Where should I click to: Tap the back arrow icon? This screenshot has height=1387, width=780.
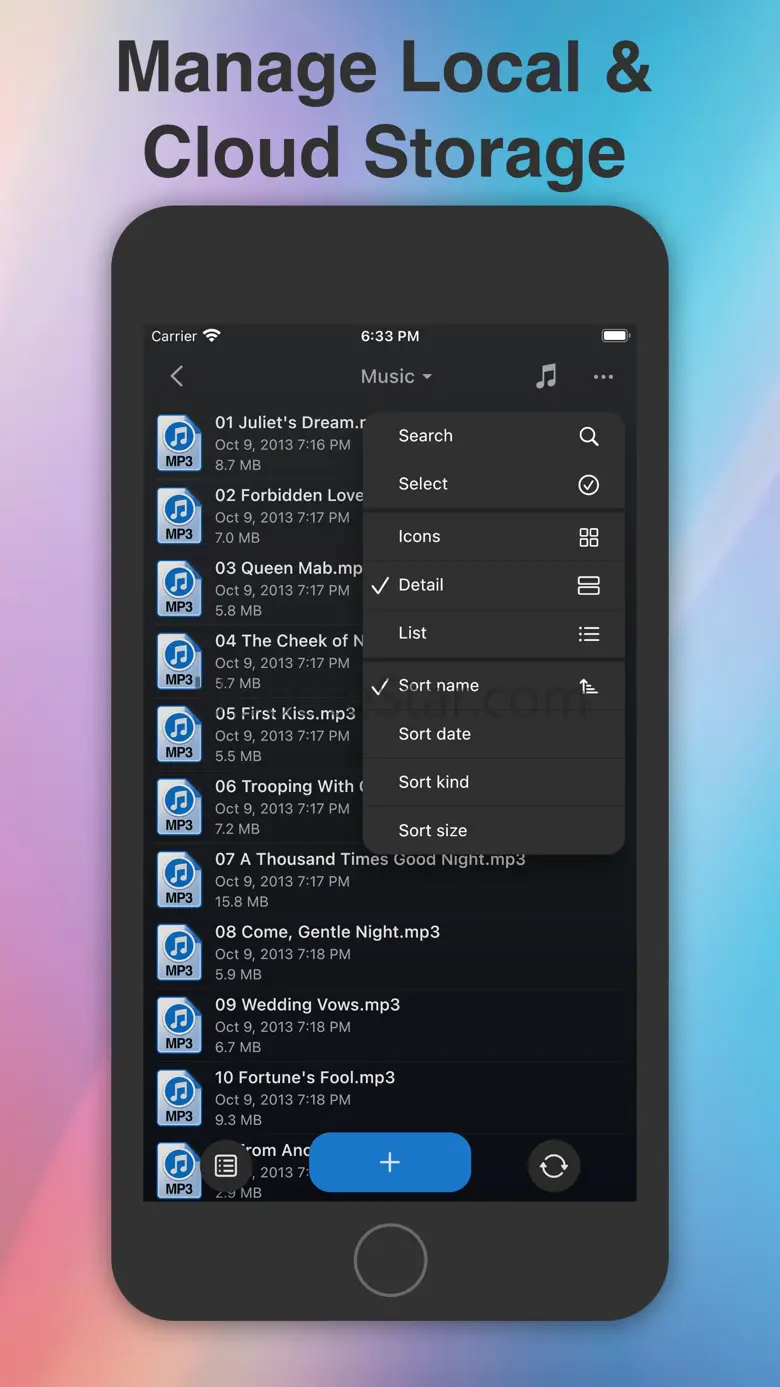pos(177,376)
